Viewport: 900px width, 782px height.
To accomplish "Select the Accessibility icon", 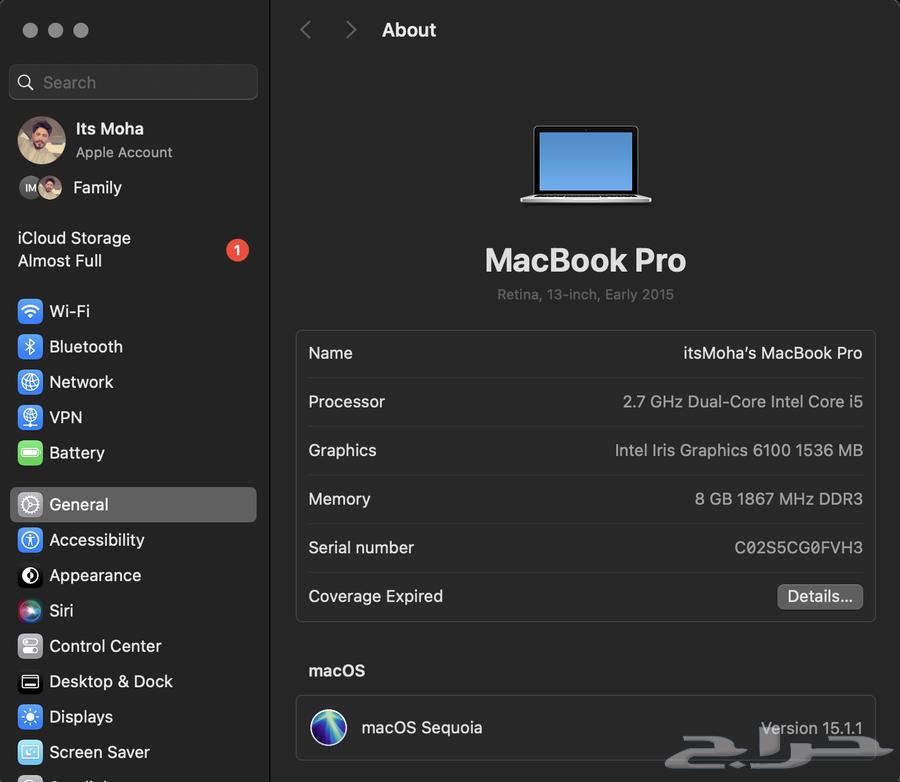I will (x=30, y=540).
